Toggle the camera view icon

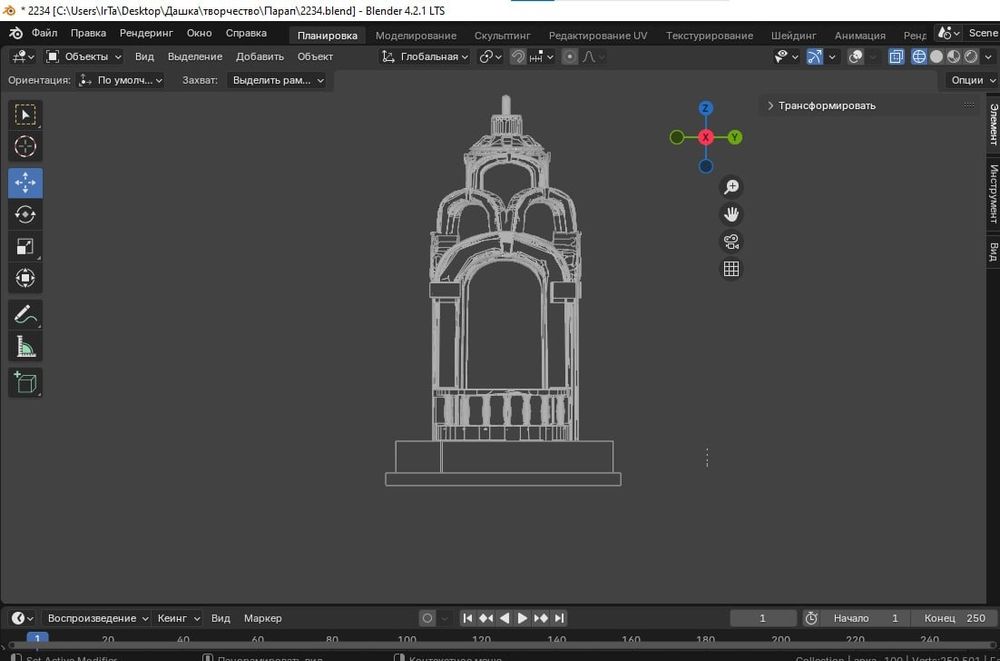point(731,242)
